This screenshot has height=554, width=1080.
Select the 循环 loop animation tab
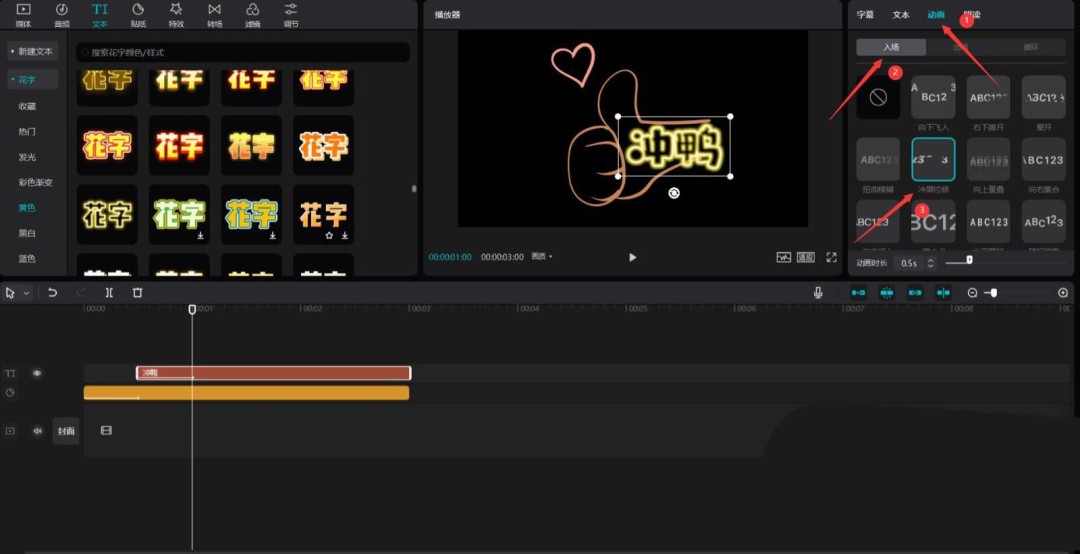[x=1031, y=48]
